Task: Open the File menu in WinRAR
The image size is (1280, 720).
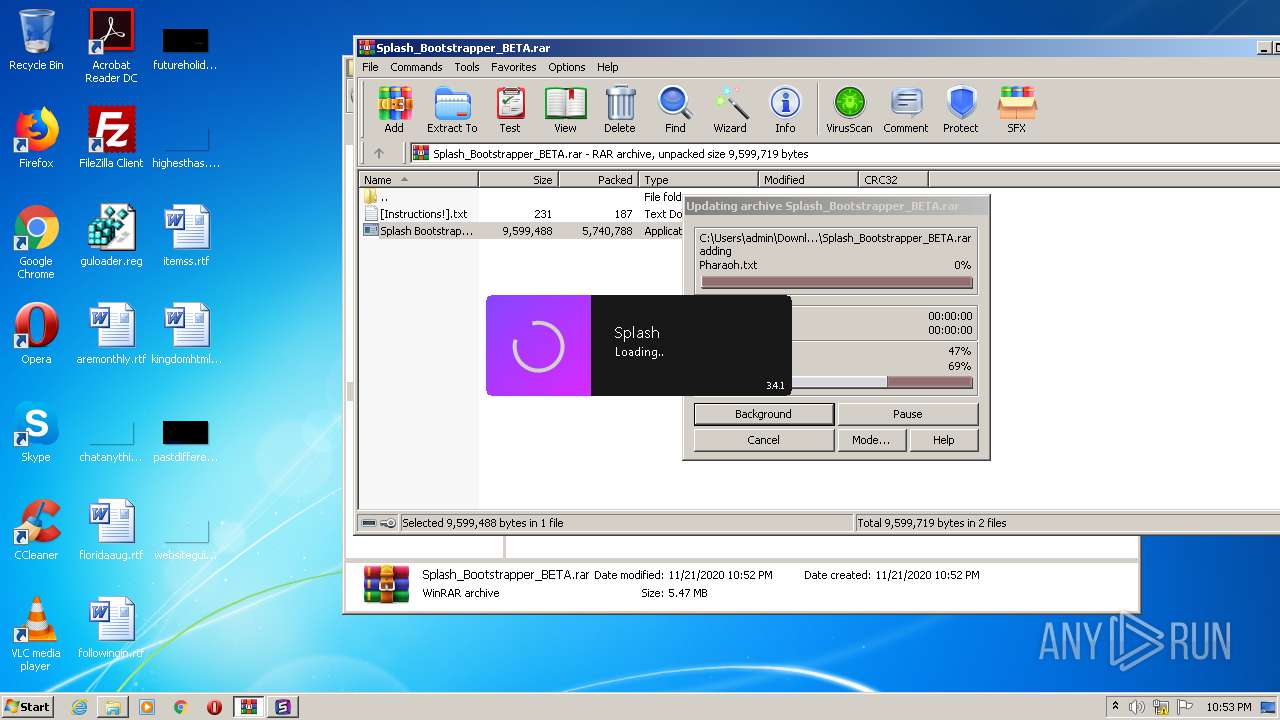Action: coord(370,67)
